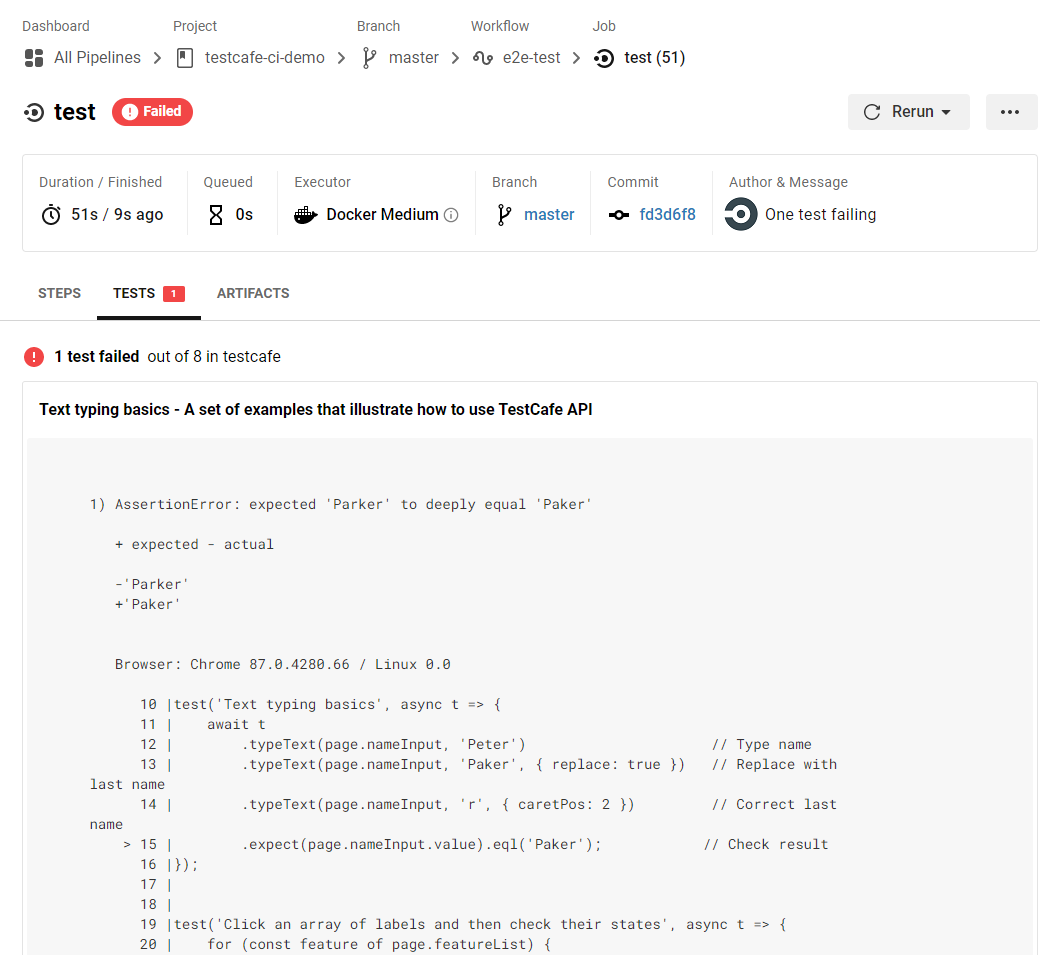Open the testcafe-ci-demo project link
This screenshot has width=1040, height=955.
pos(265,58)
